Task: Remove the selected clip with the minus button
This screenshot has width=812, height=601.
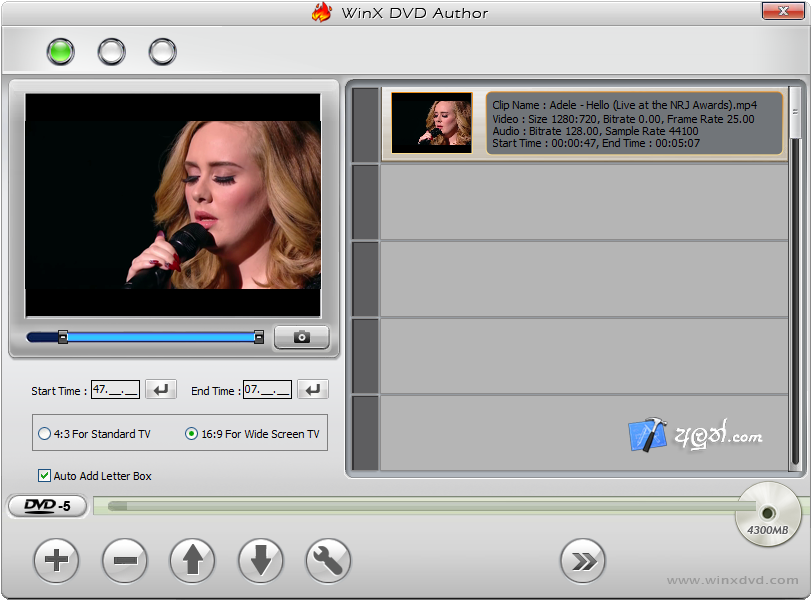Action: pos(124,560)
